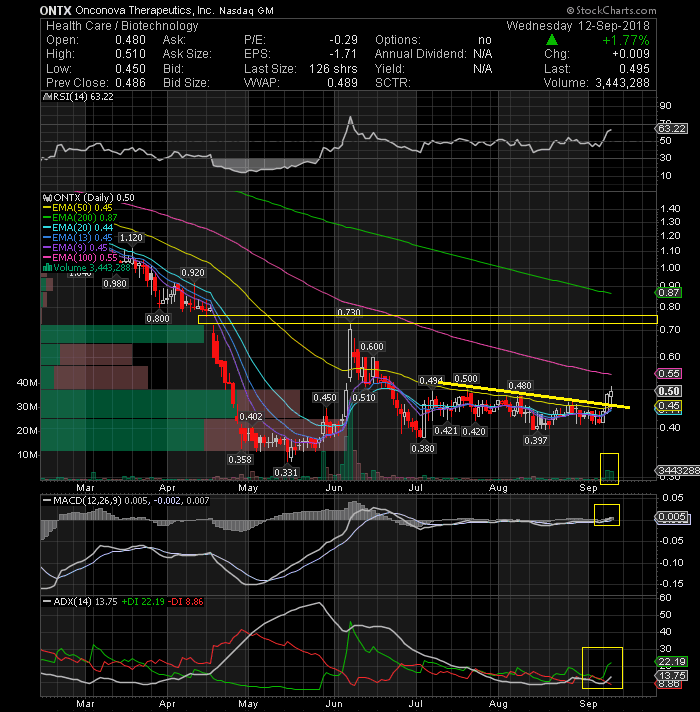The width and height of the screenshot is (700, 712).
Task: Click the 0.005 MACD axis tag
Action: point(673,517)
